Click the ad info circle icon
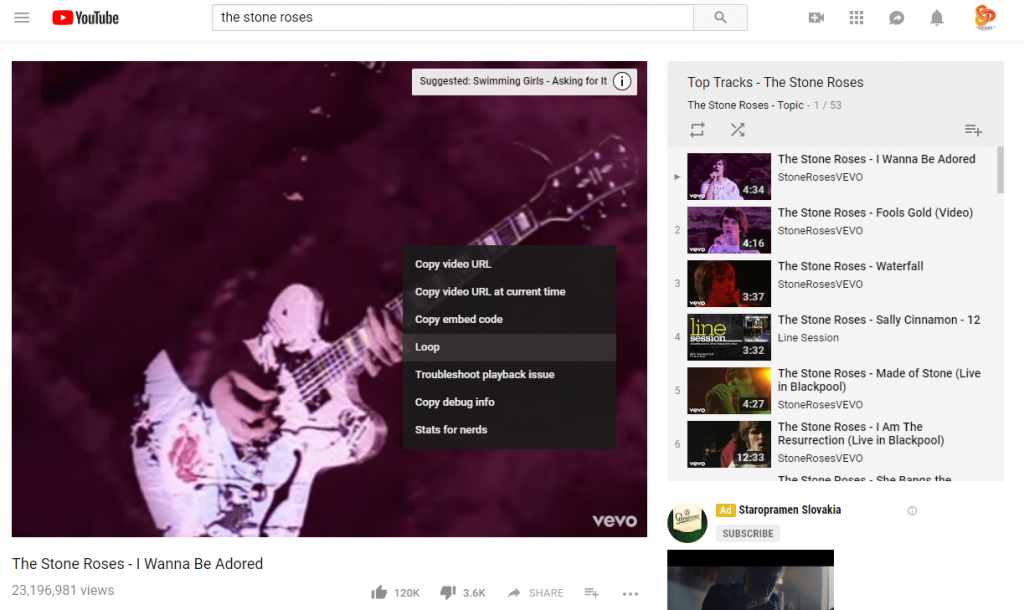 (x=912, y=511)
